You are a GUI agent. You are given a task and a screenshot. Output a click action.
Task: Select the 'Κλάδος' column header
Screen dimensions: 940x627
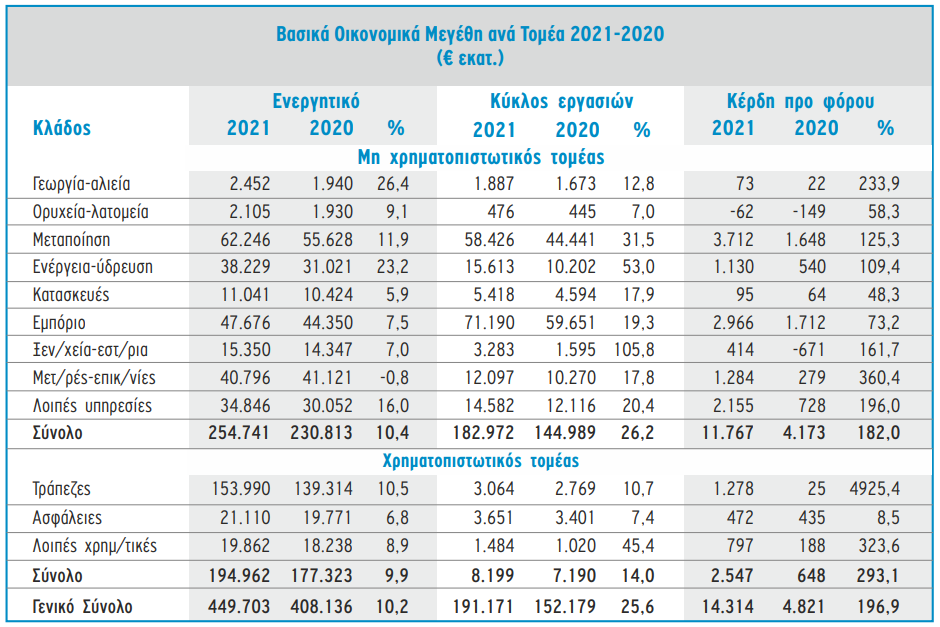click(x=62, y=128)
